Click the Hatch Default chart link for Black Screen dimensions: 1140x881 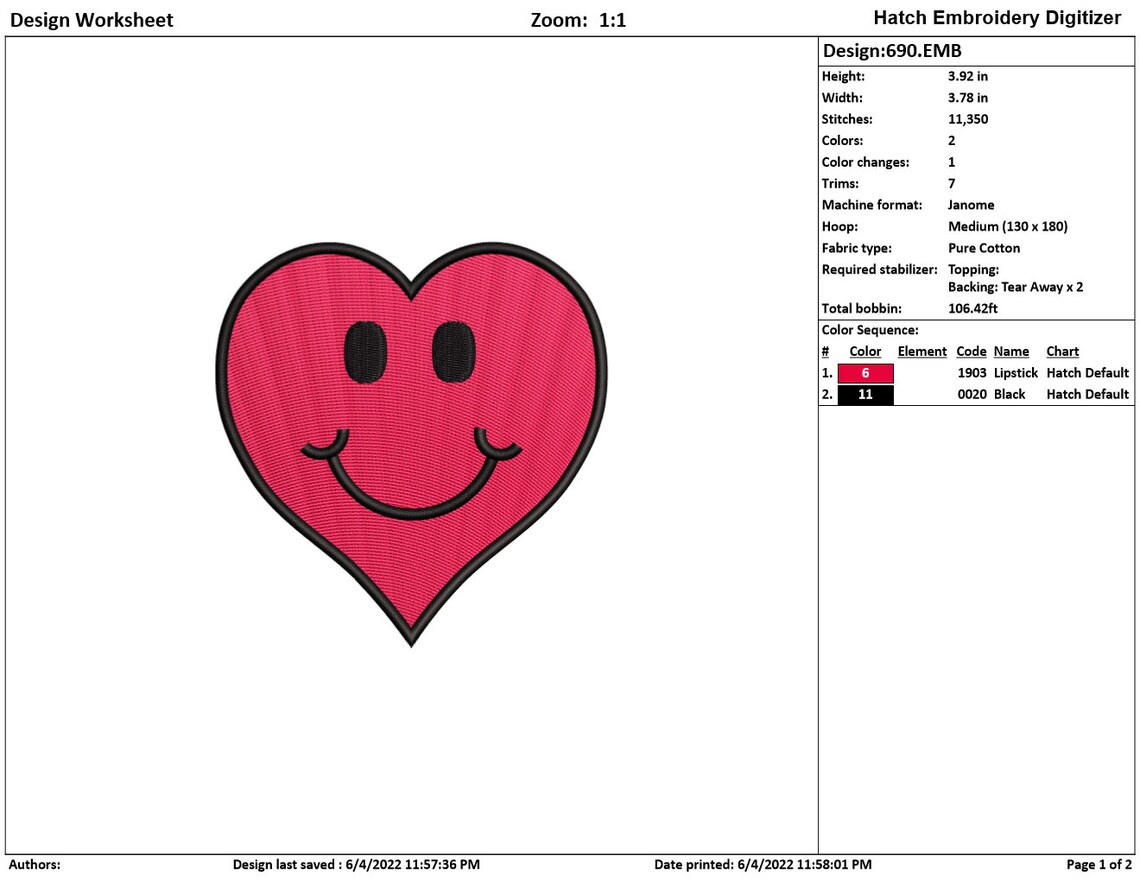(1087, 394)
